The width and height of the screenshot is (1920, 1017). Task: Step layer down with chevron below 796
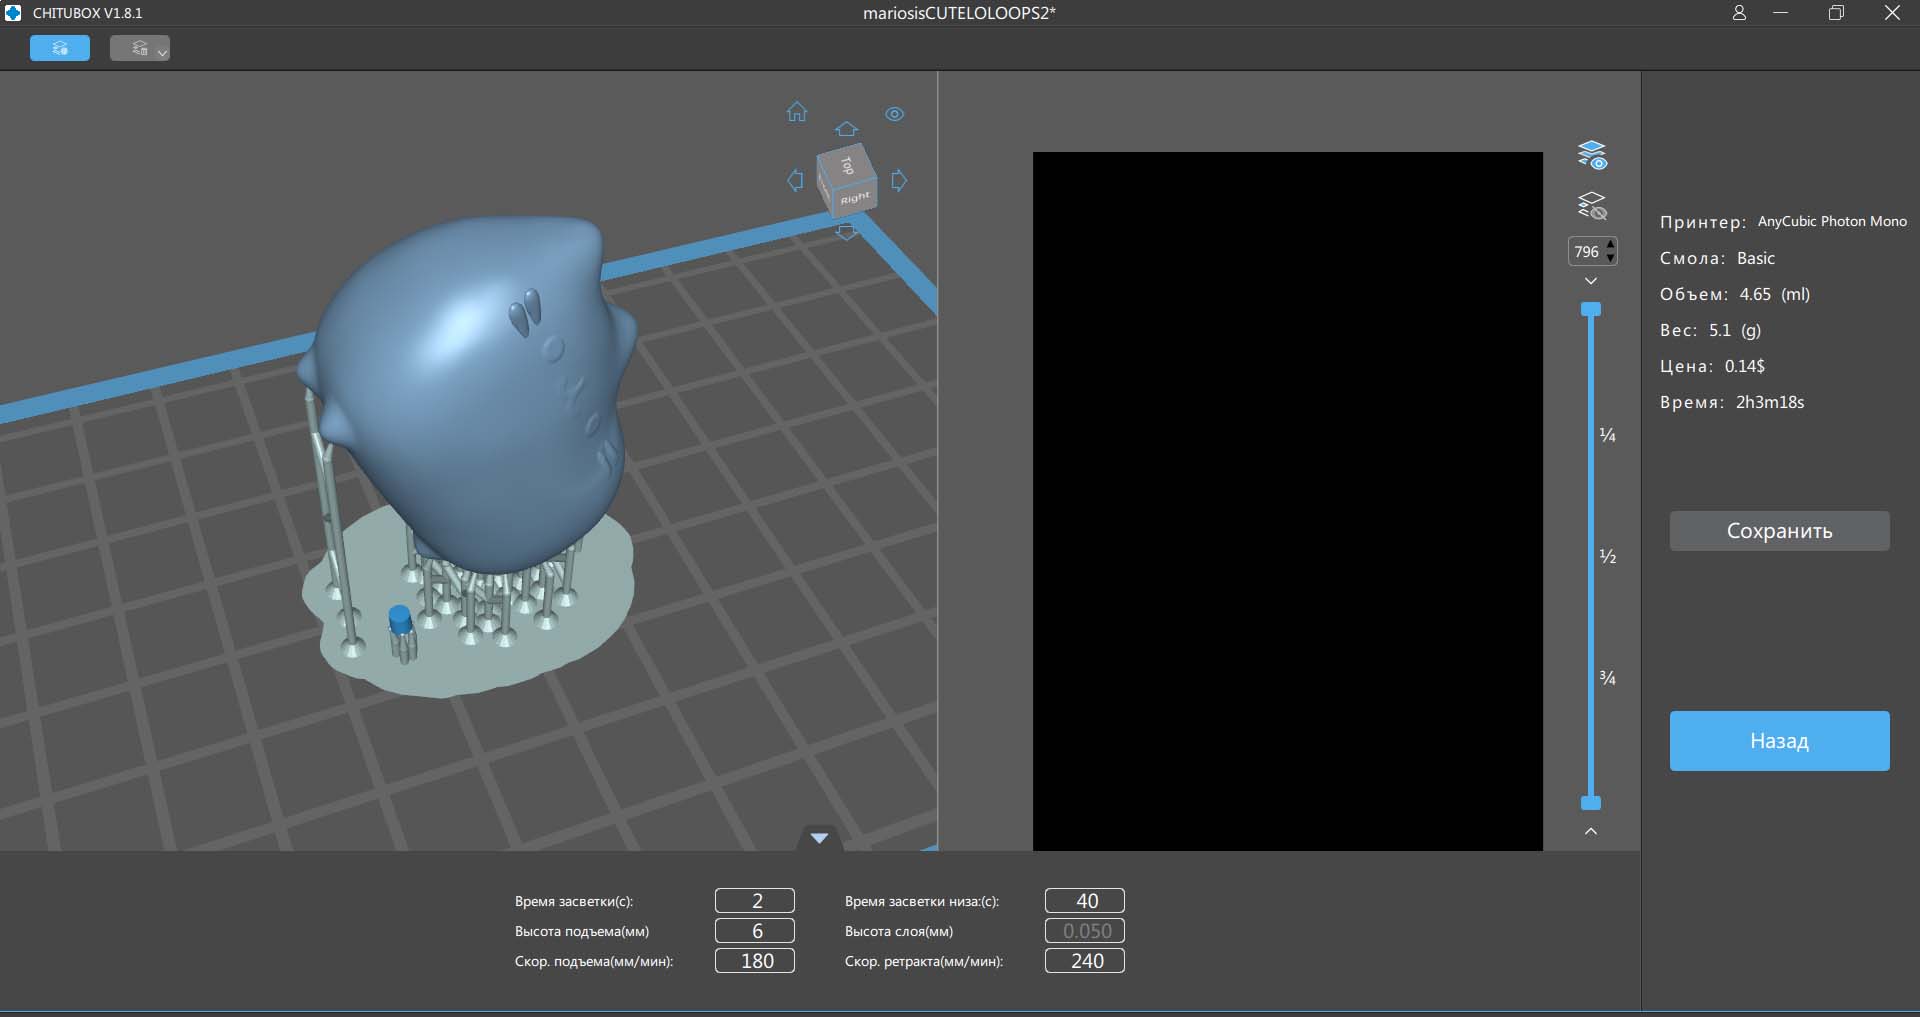pyautogui.click(x=1591, y=281)
